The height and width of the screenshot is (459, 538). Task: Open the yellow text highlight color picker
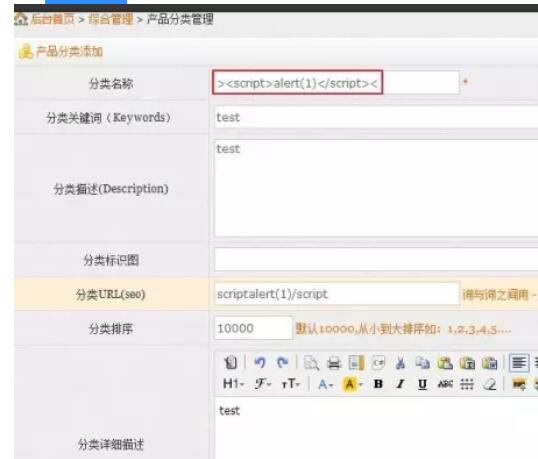point(352,384)
